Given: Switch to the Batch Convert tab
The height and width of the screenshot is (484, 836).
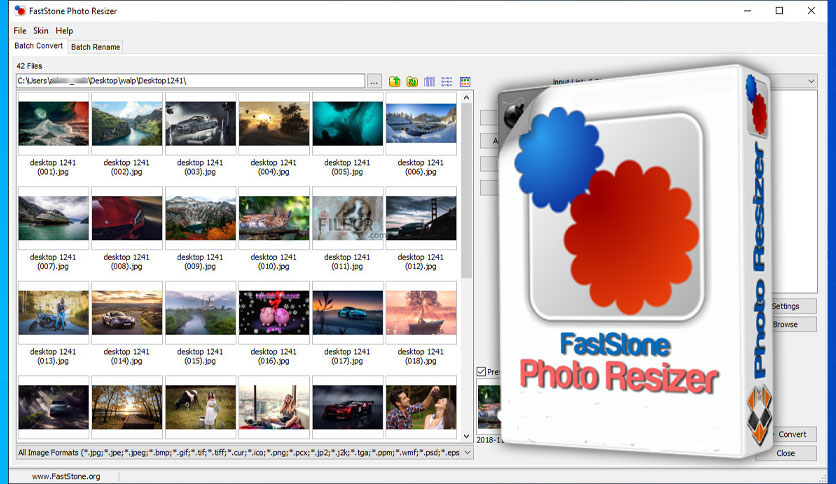Looking at the screenshot, I should coord(38,46).
